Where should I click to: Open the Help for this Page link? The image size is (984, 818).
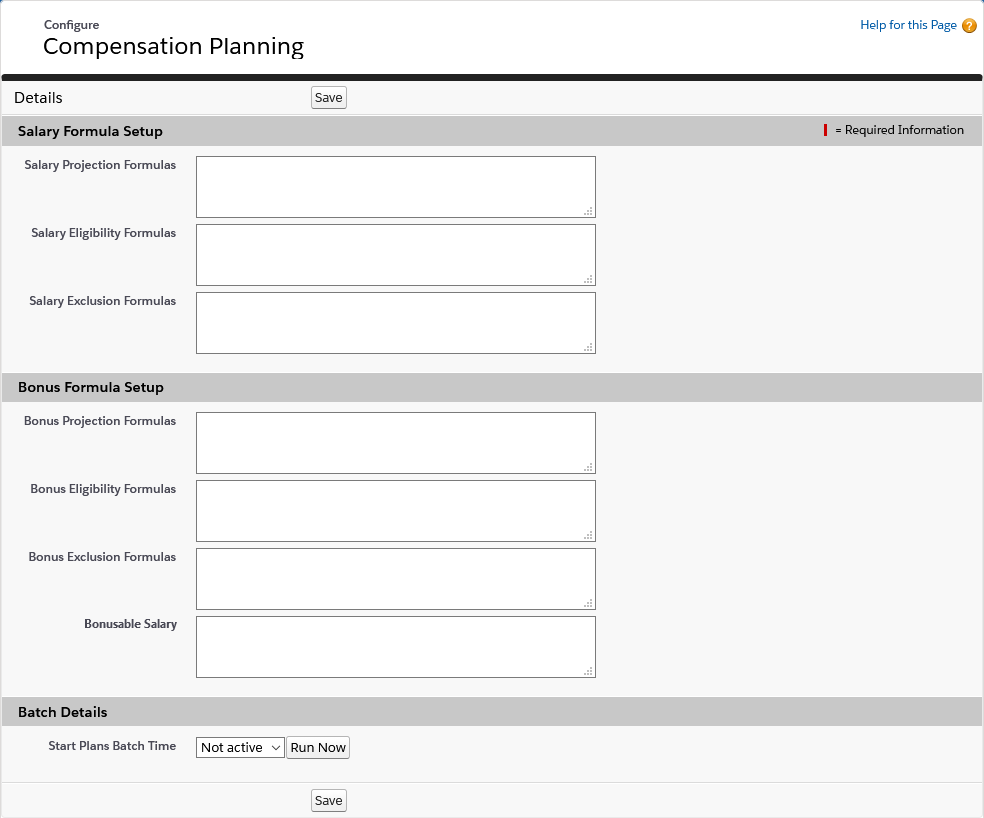[908, 25]
